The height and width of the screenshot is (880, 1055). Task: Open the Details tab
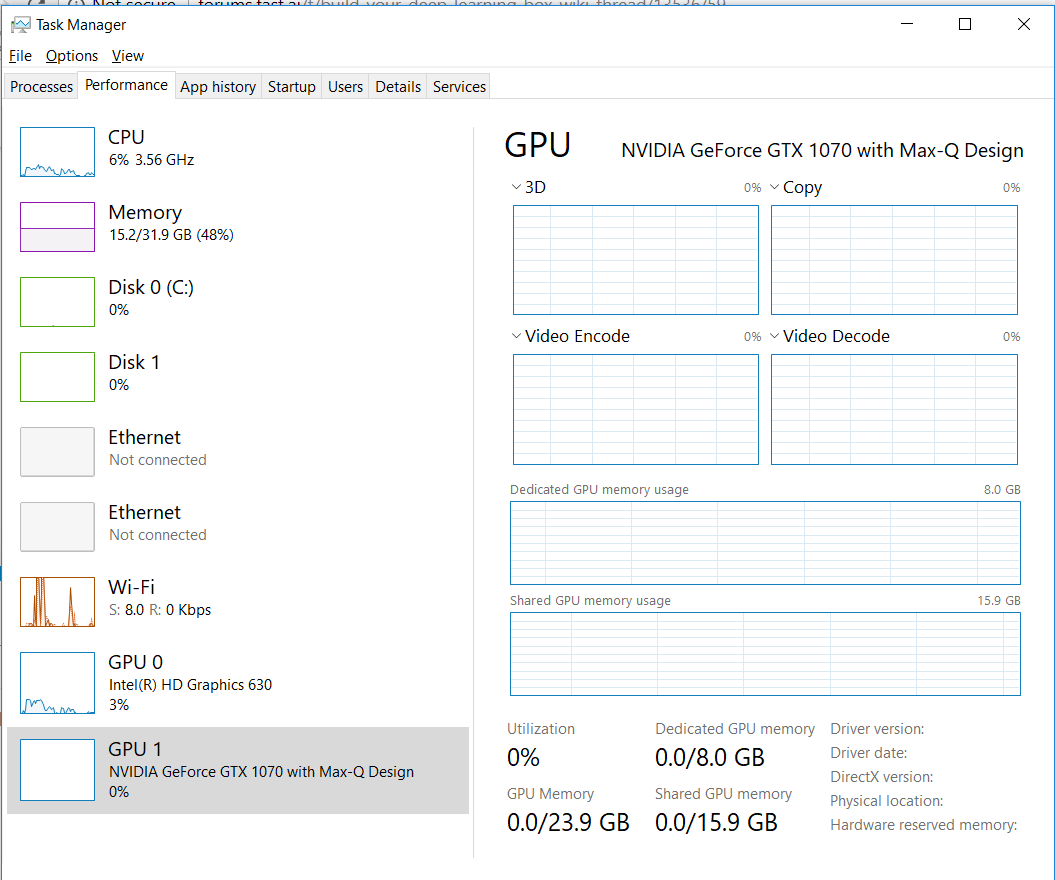(398, 87)
